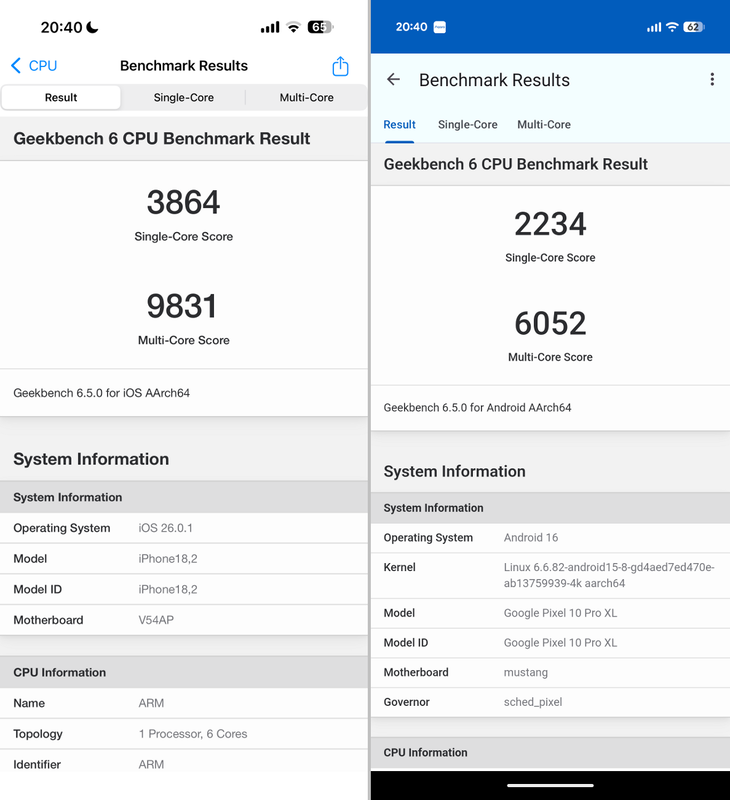This screenshot has height=800, width=730.
Task: Select the 6052 multi-core score
Action: pos(550,323)
